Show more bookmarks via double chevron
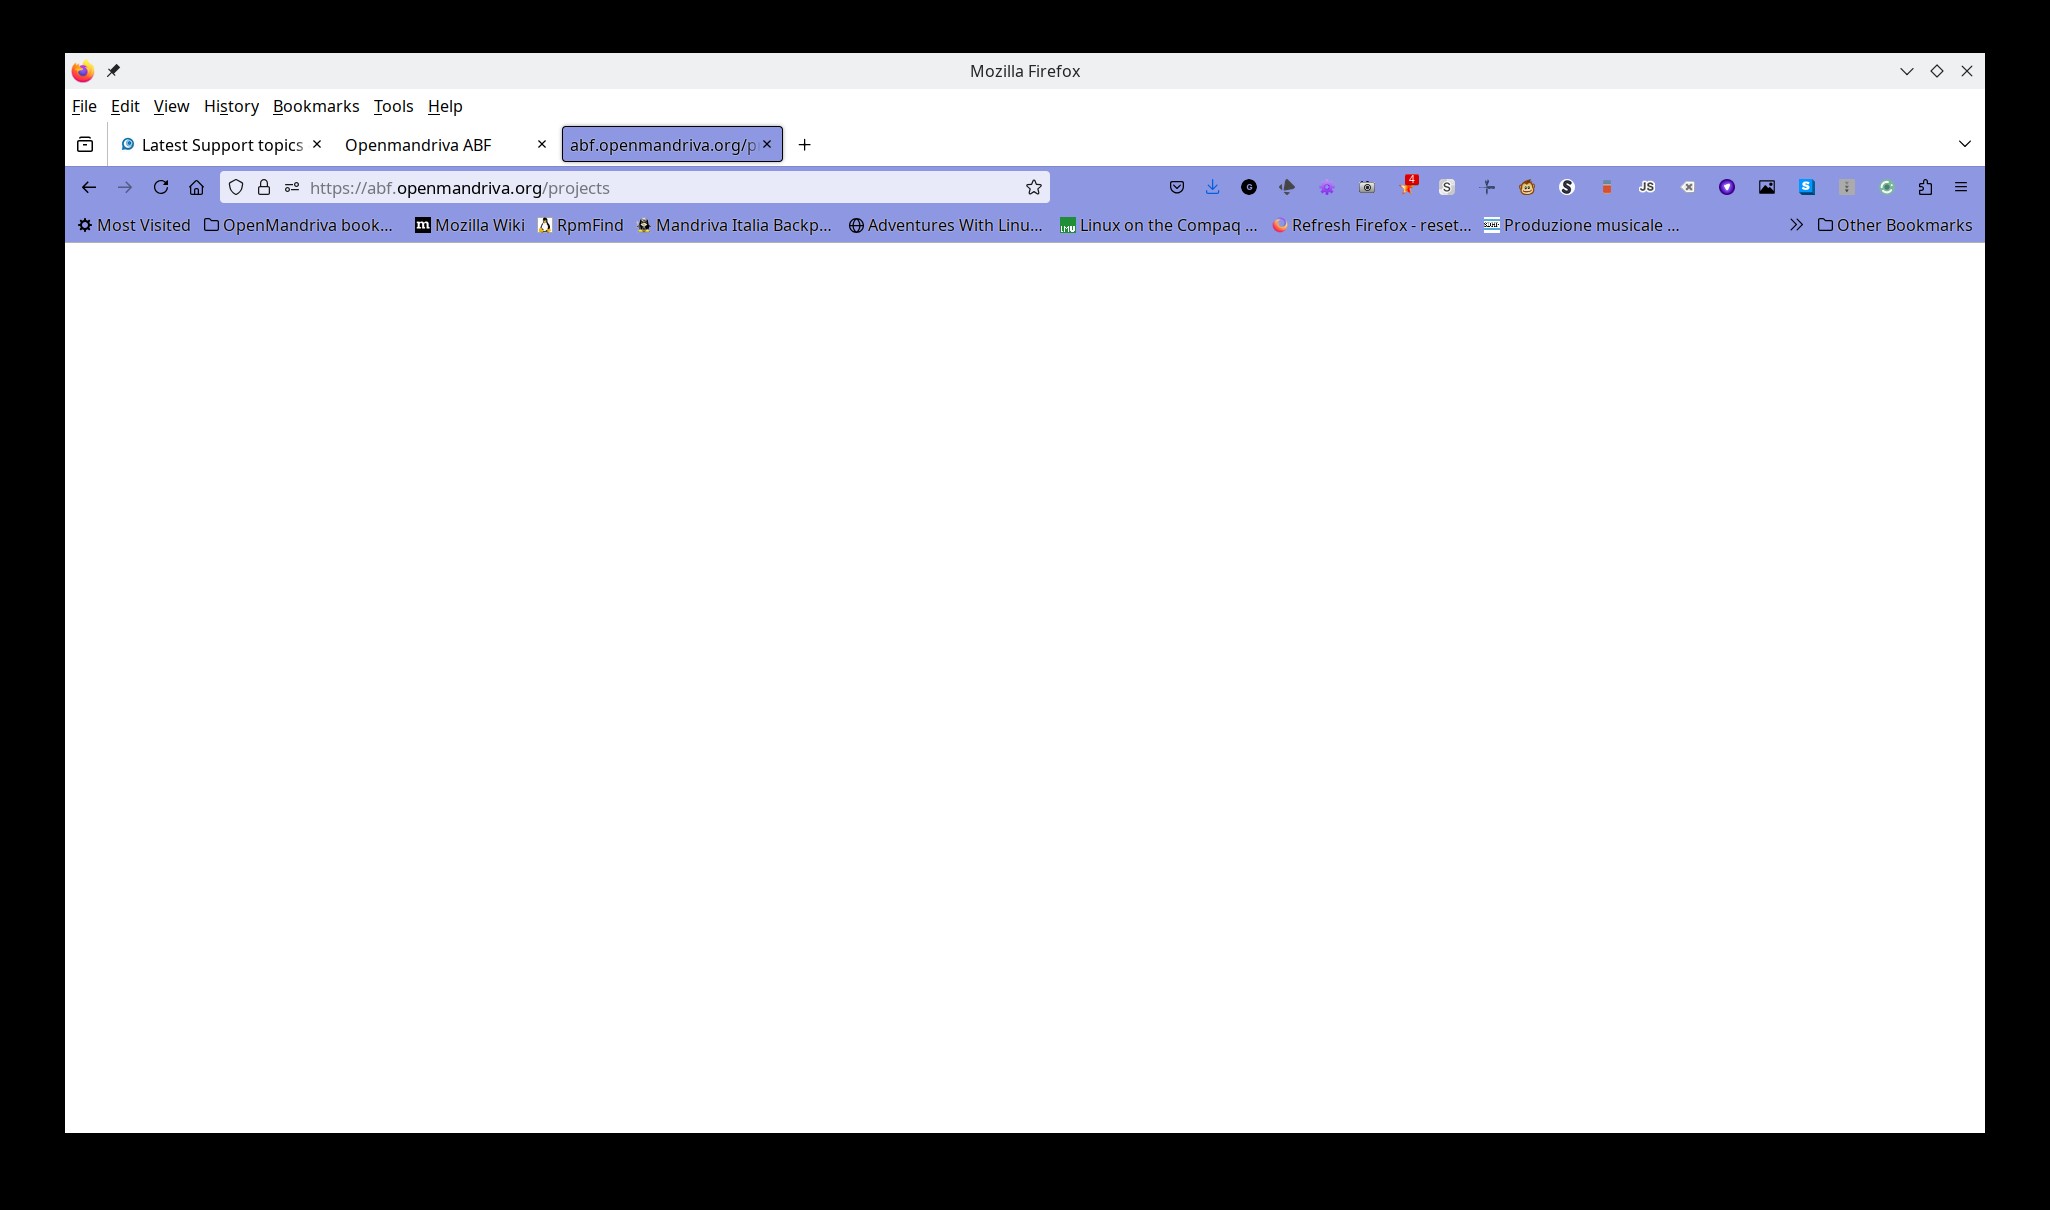The height and width of the screenshot is (1210, 2050). (x=1796, y=225)
